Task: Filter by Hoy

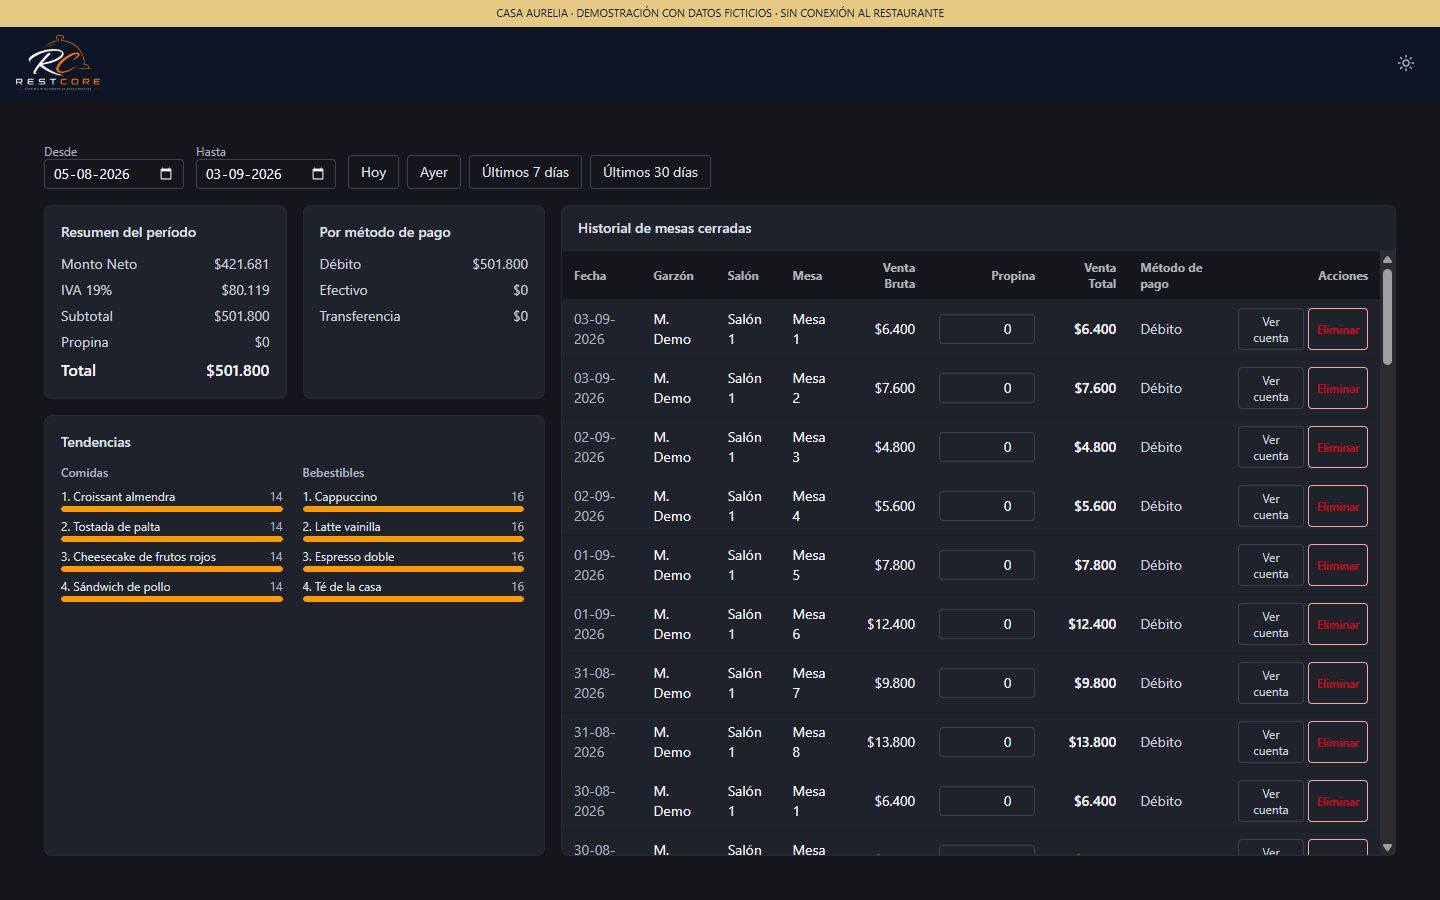Action: [373, 172]
